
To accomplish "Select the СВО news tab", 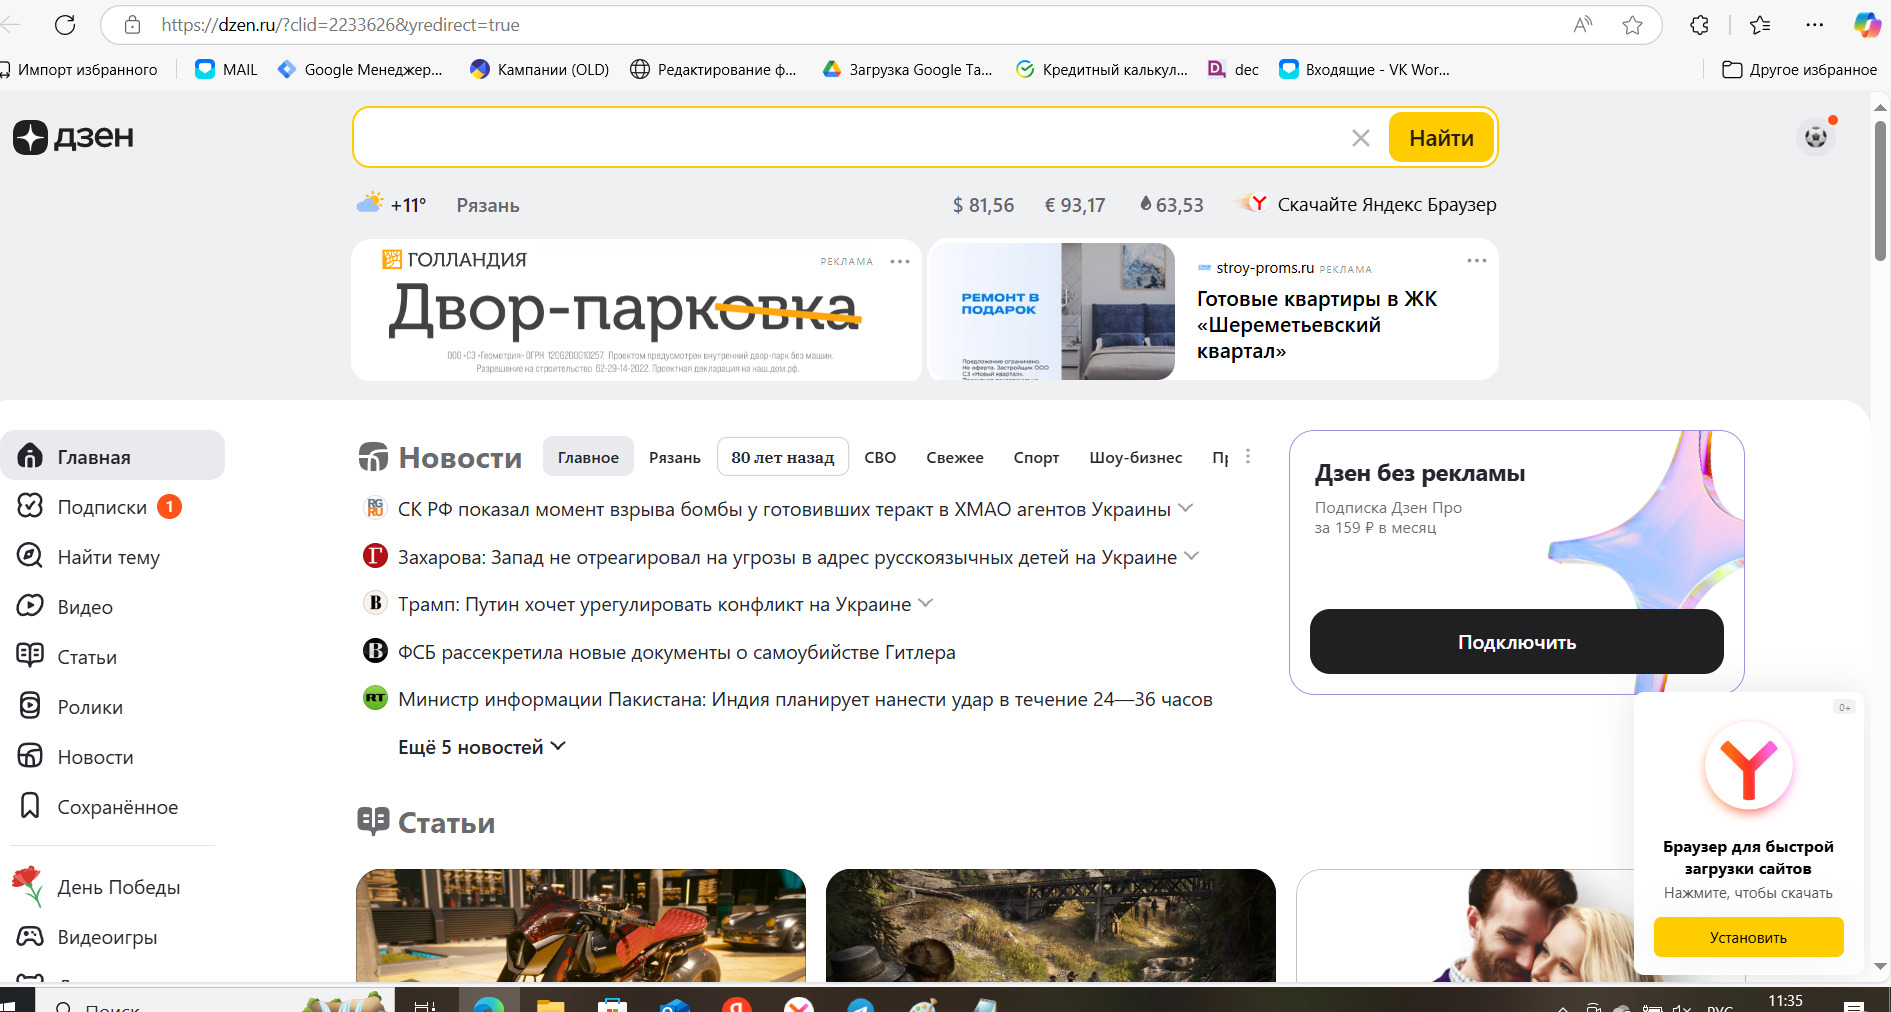I will click(880, 457).
